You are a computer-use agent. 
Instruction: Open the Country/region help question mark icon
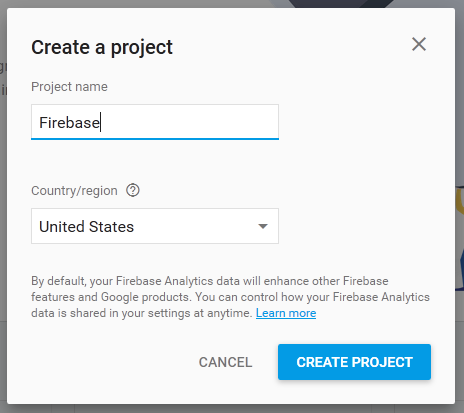click(x=133, y=191)
